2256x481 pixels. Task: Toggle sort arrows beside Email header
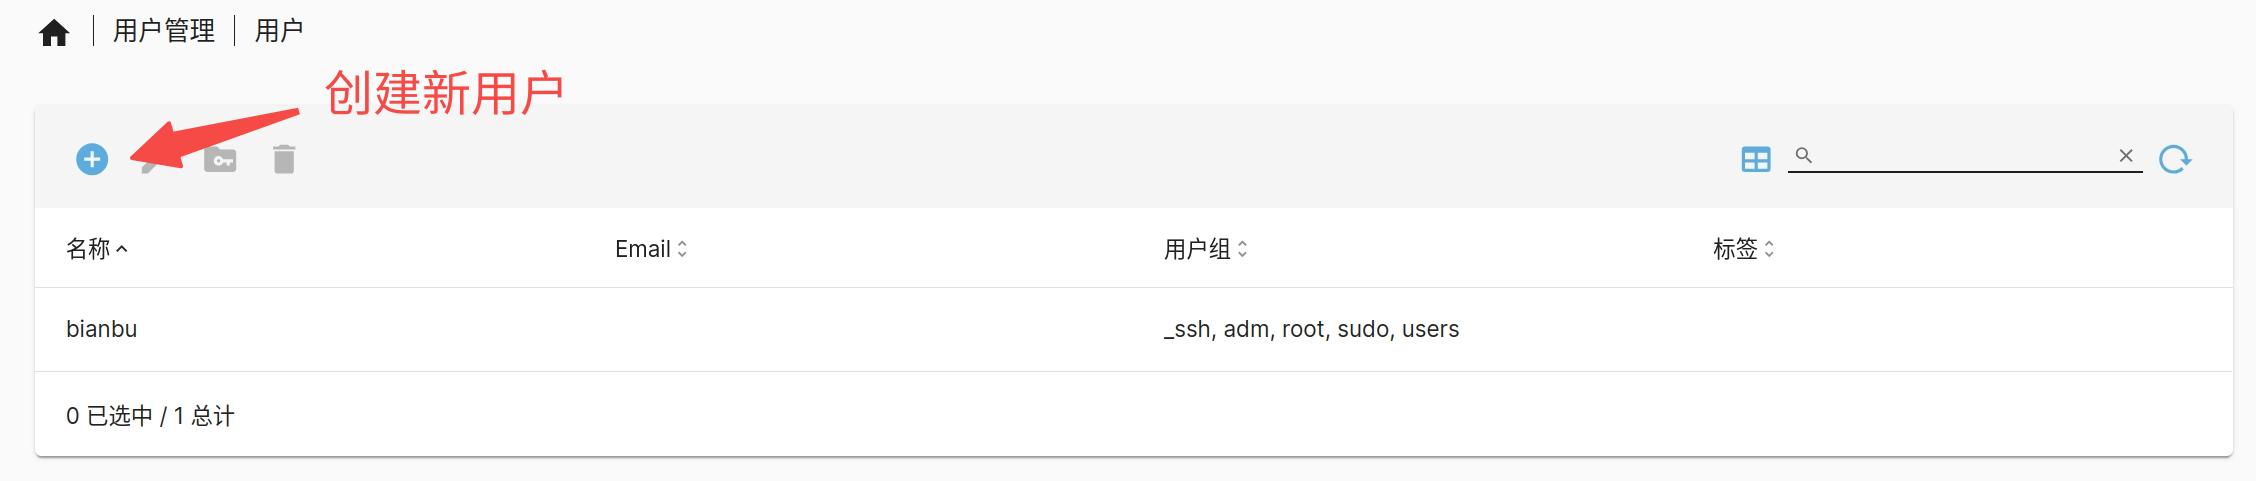[x=682, y=249]
